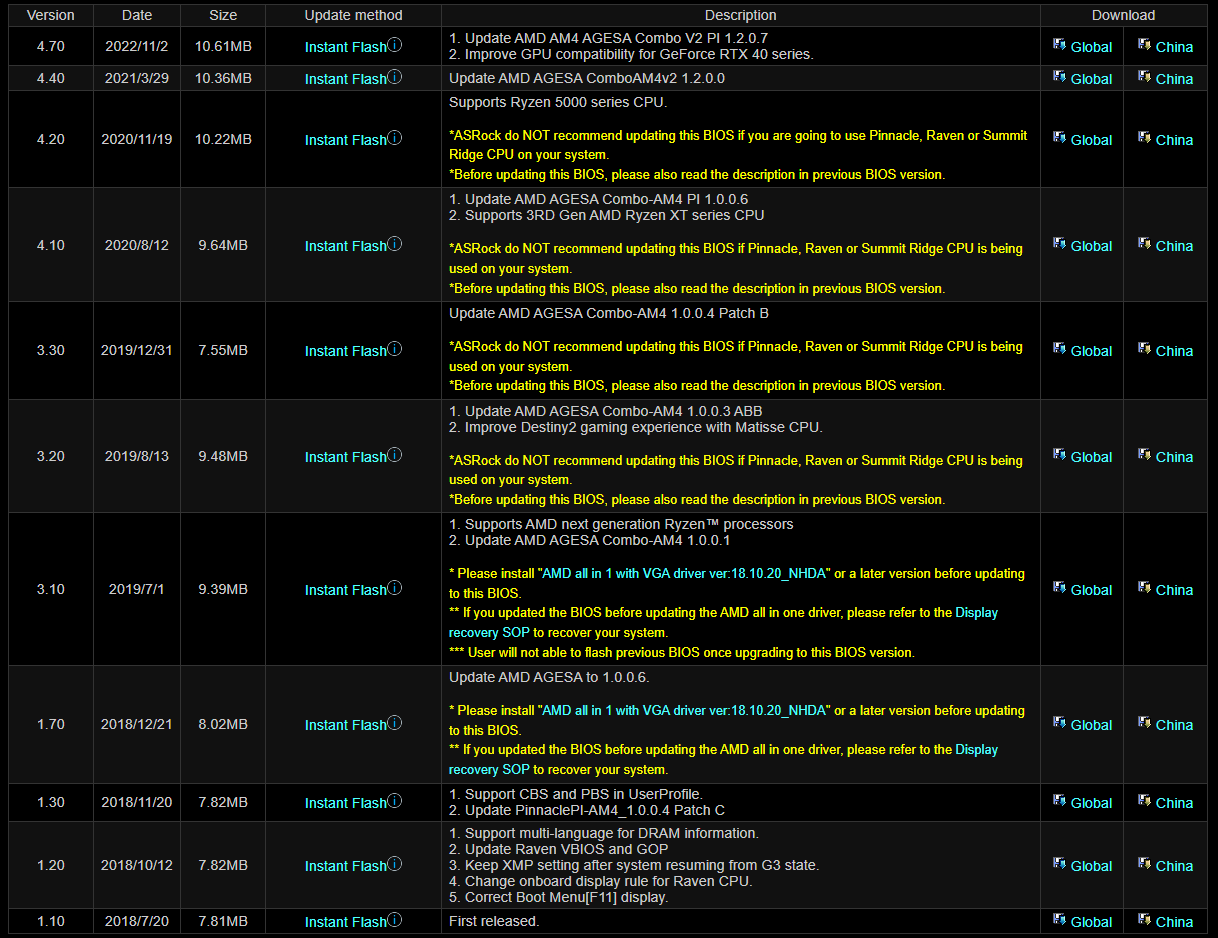Screen dimensions: 1218x938
Task: Open the info icon next to Instant Flash for version 4.40
Action: coord(394,77)
